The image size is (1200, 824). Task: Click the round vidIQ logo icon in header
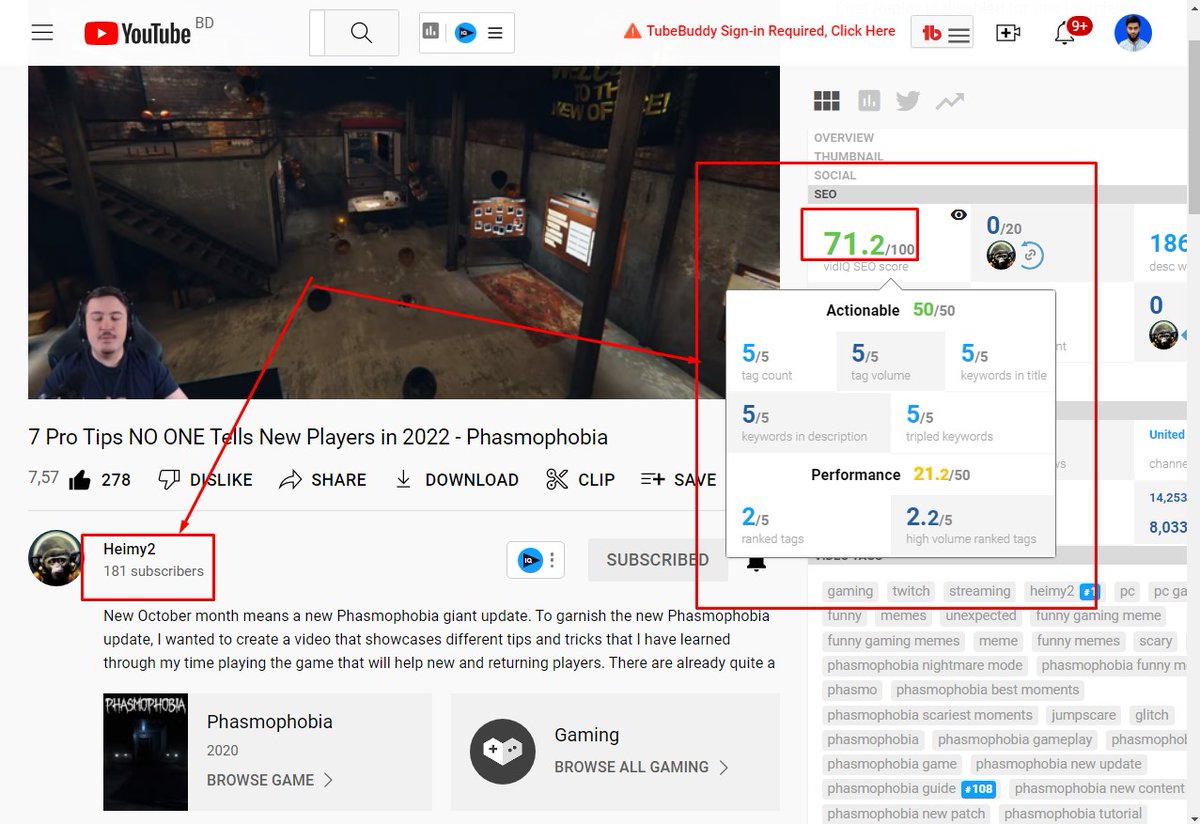click(465, 32)
